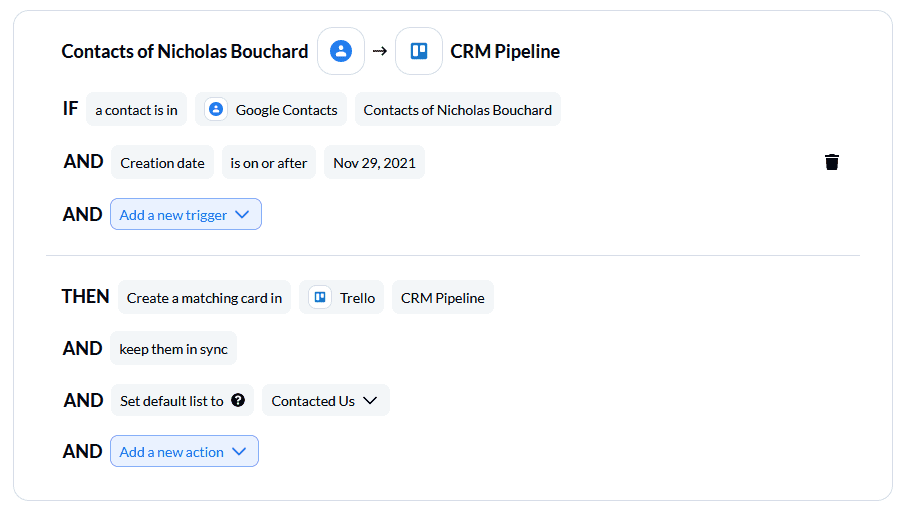This screenshot has width=905, height=511.
Task: Click the CRM Pipeline chip in THEN row
Action: pyautogui.click(x=443, y=297)
